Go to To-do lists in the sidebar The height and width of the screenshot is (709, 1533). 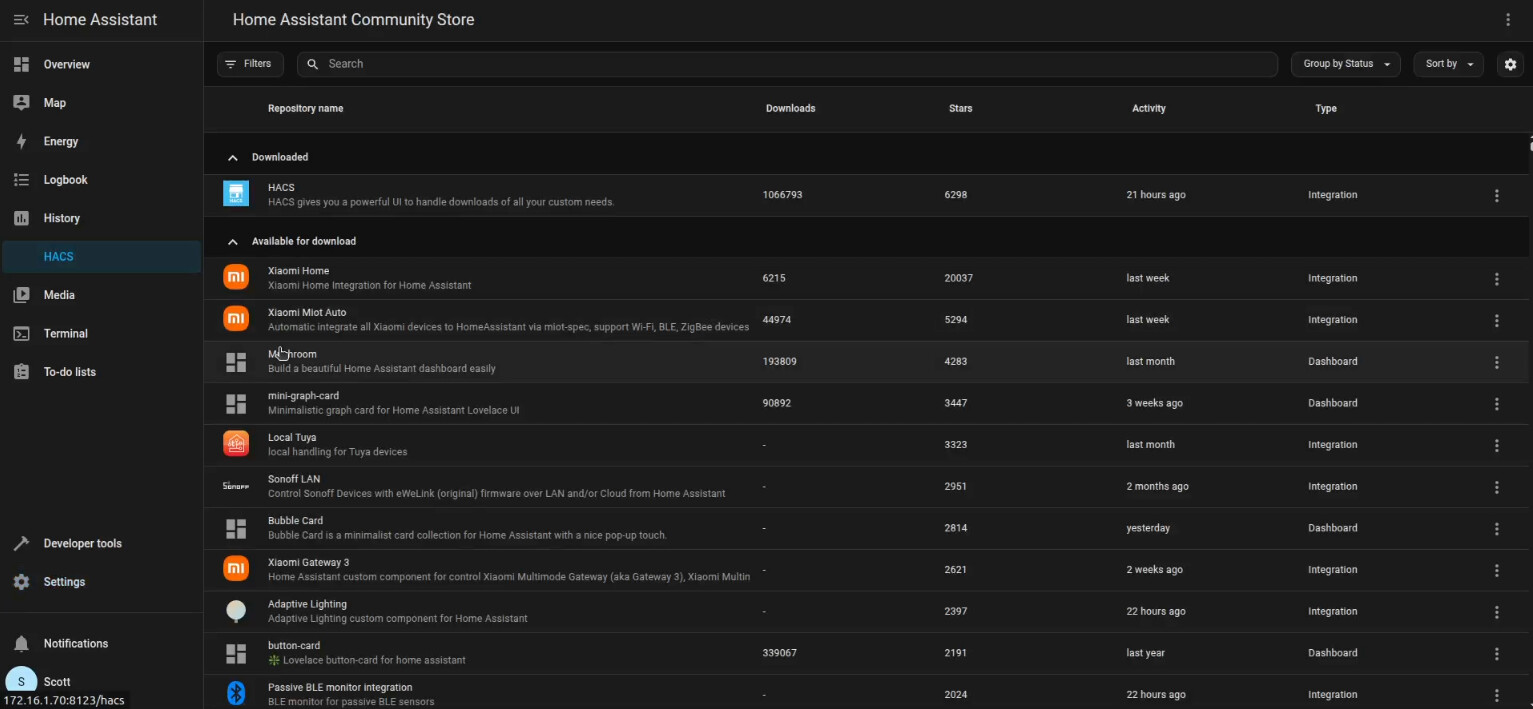[101, 372]
